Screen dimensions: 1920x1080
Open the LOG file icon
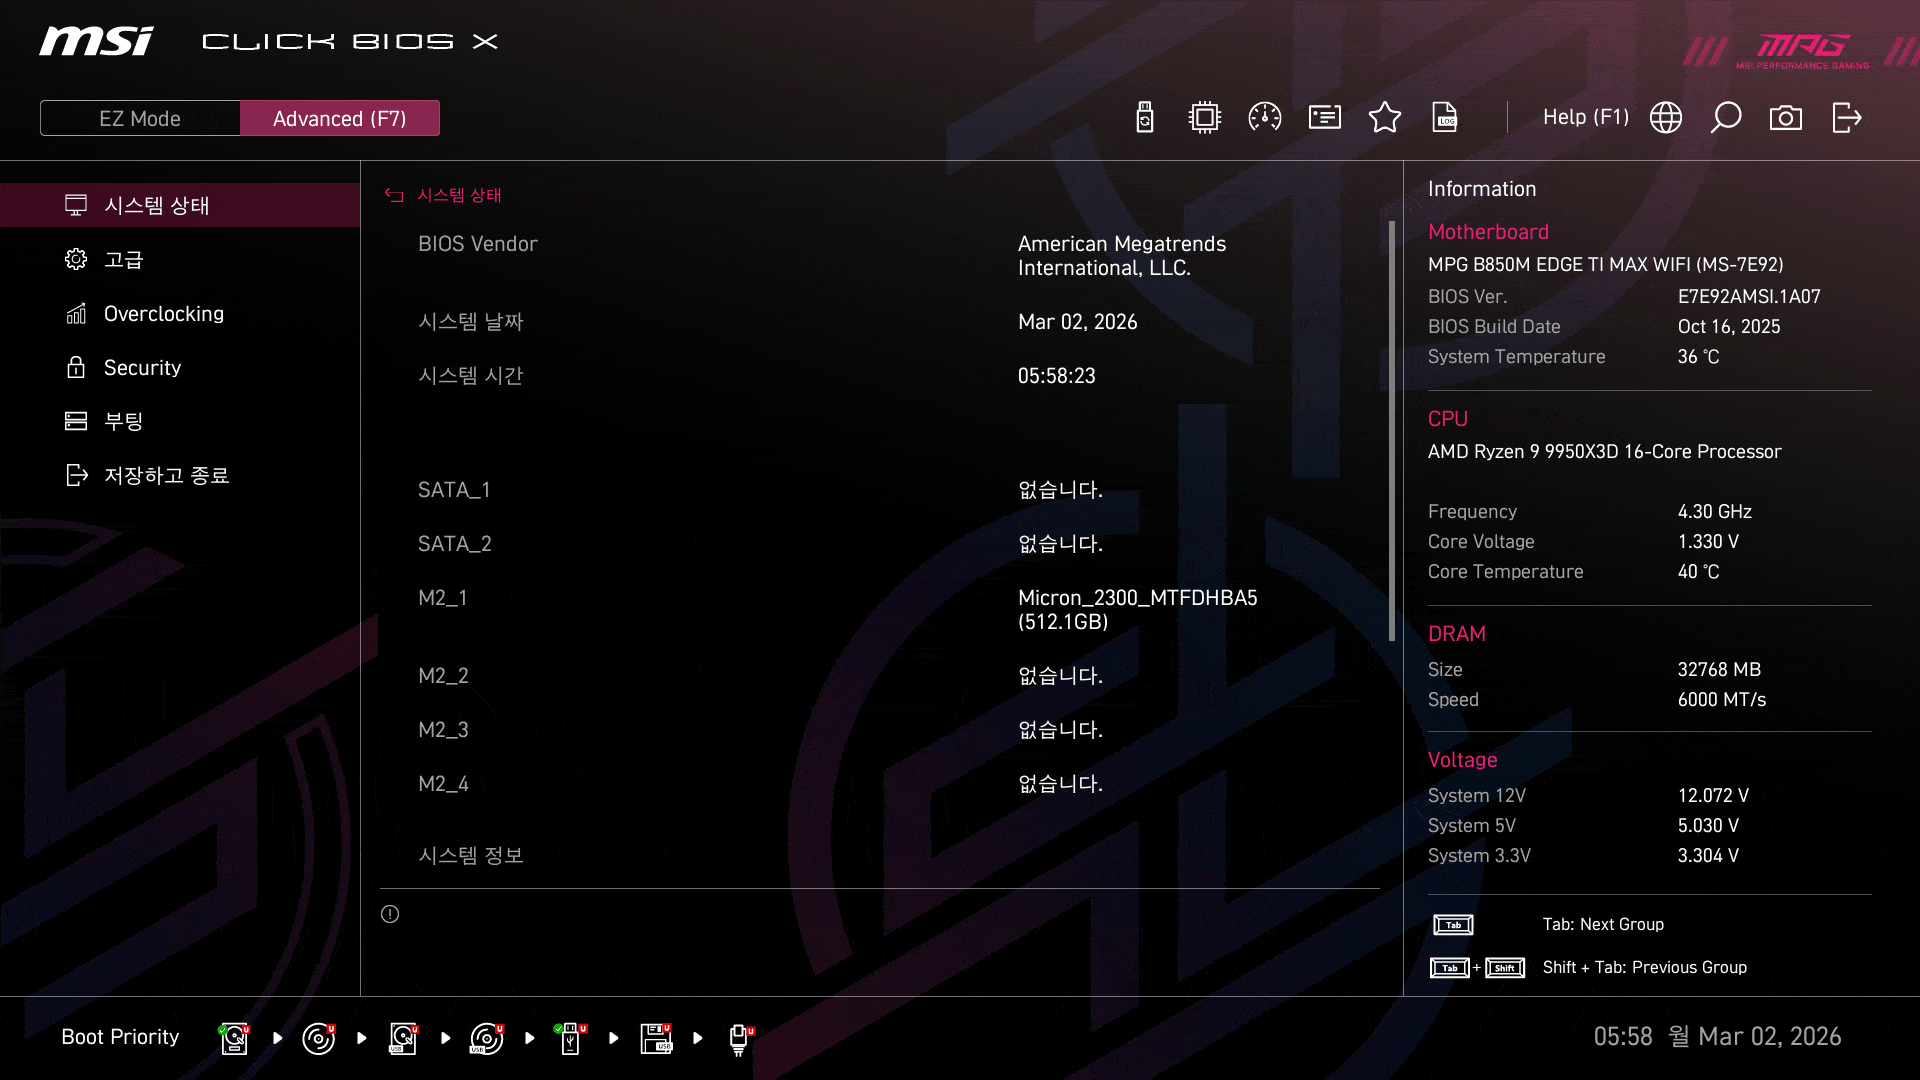pos(1445,118)
